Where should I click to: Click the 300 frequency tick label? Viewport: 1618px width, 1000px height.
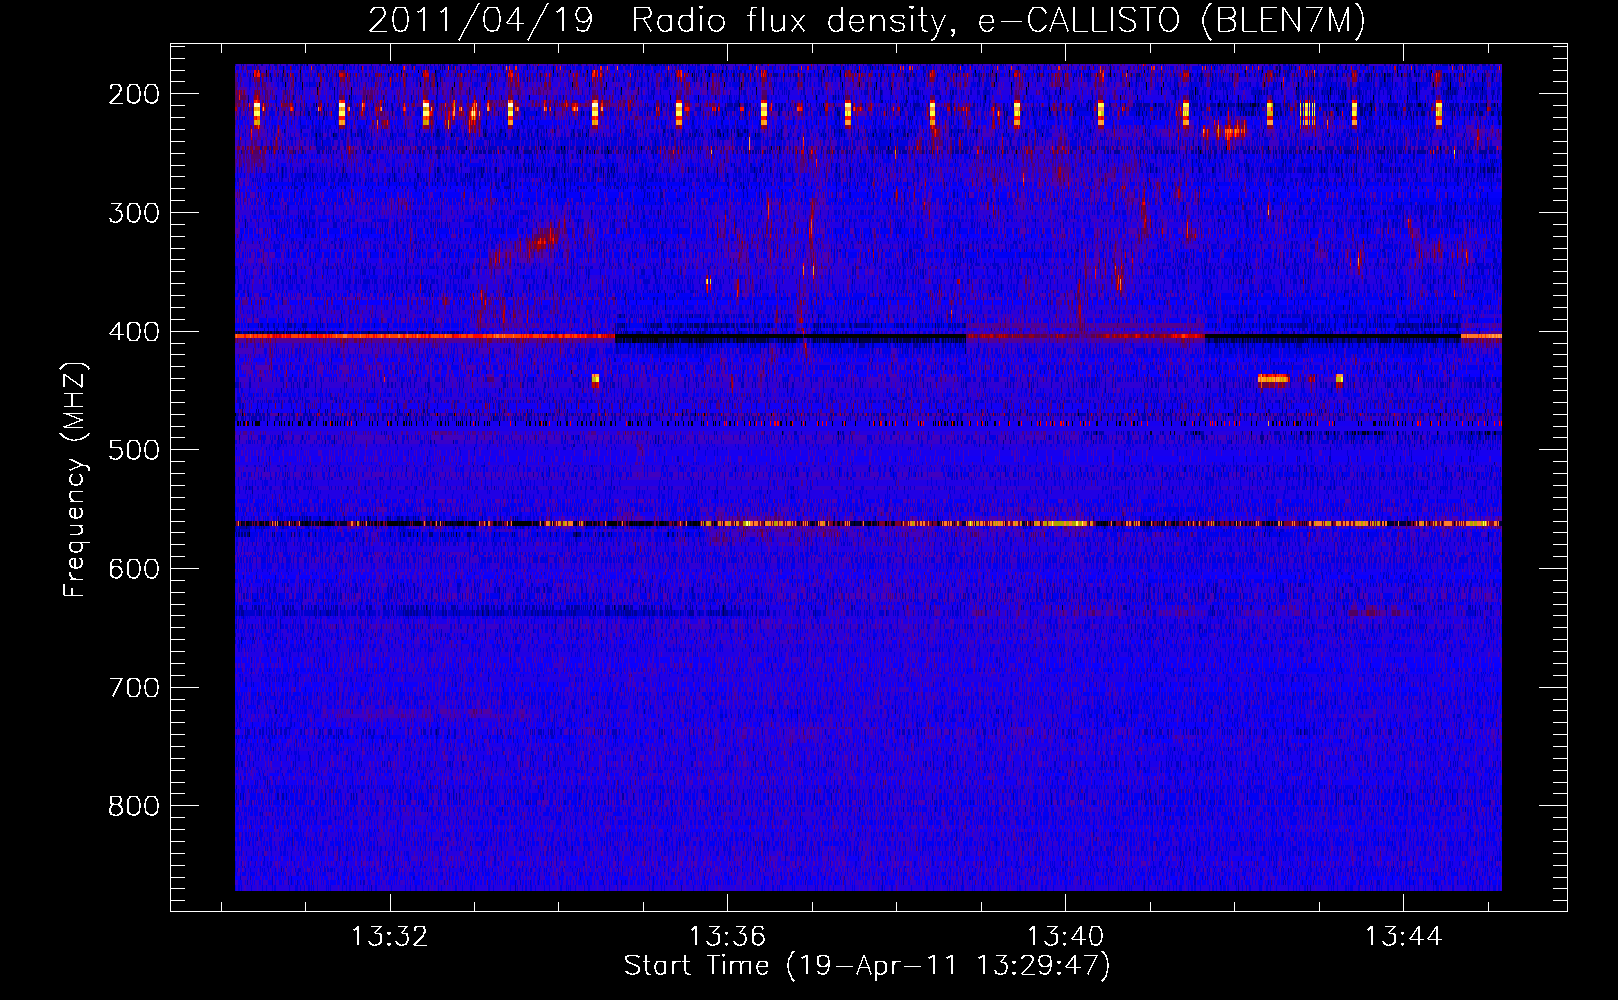pyautogui.click(x=134, y=213)
